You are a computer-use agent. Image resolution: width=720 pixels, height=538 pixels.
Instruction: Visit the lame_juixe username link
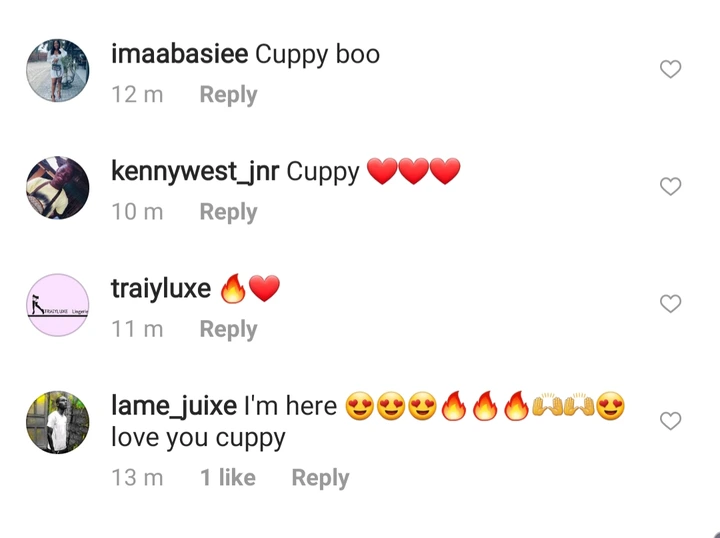coord(174,406)
